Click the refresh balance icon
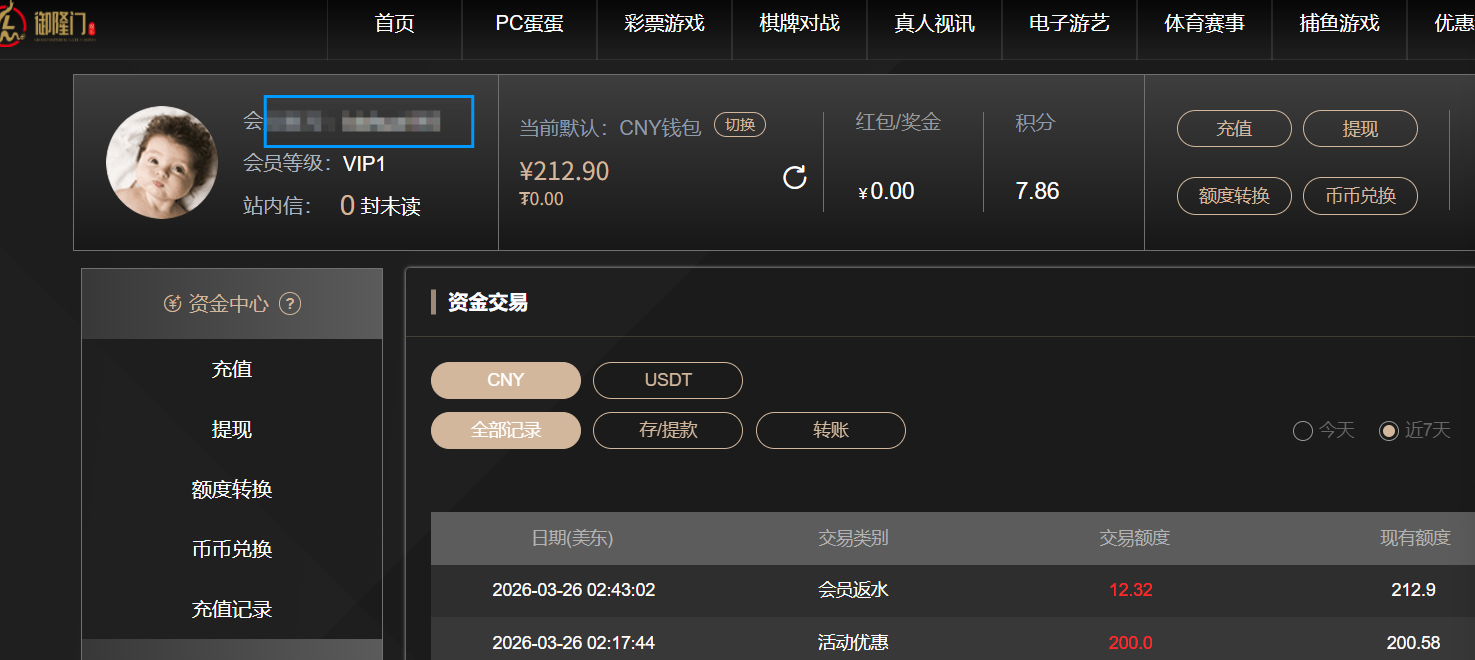Screen dimensions: 1475x660 coord(795,178)
